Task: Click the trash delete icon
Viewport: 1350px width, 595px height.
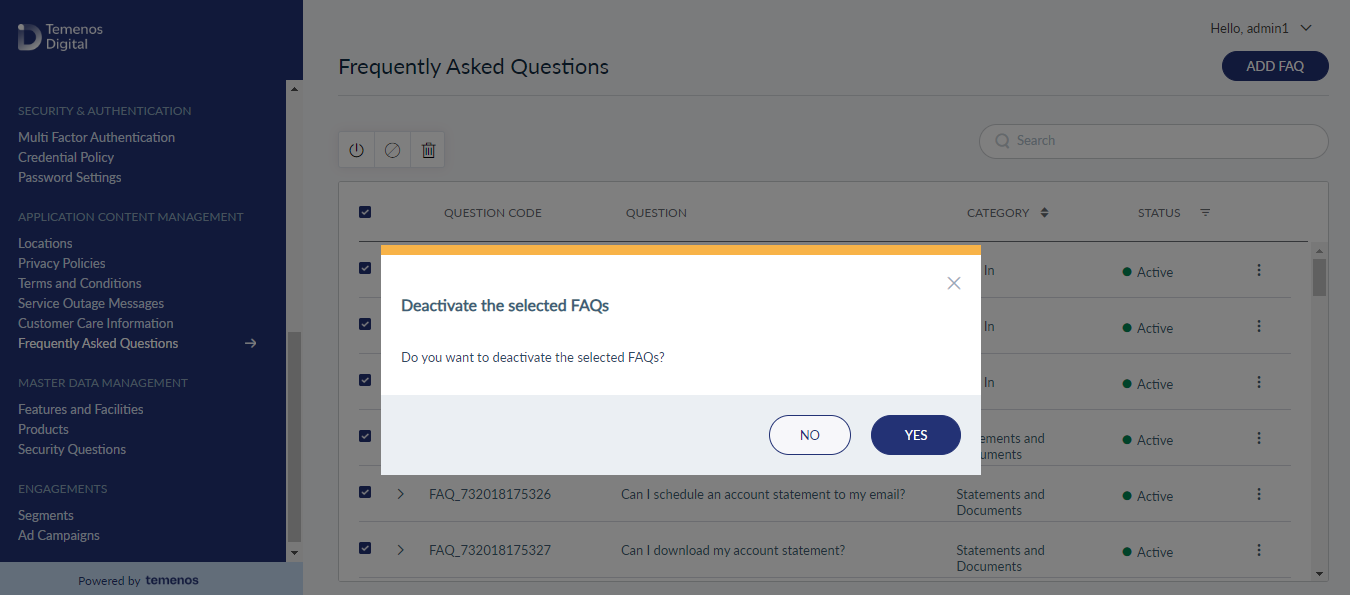Action: (428, 150)
